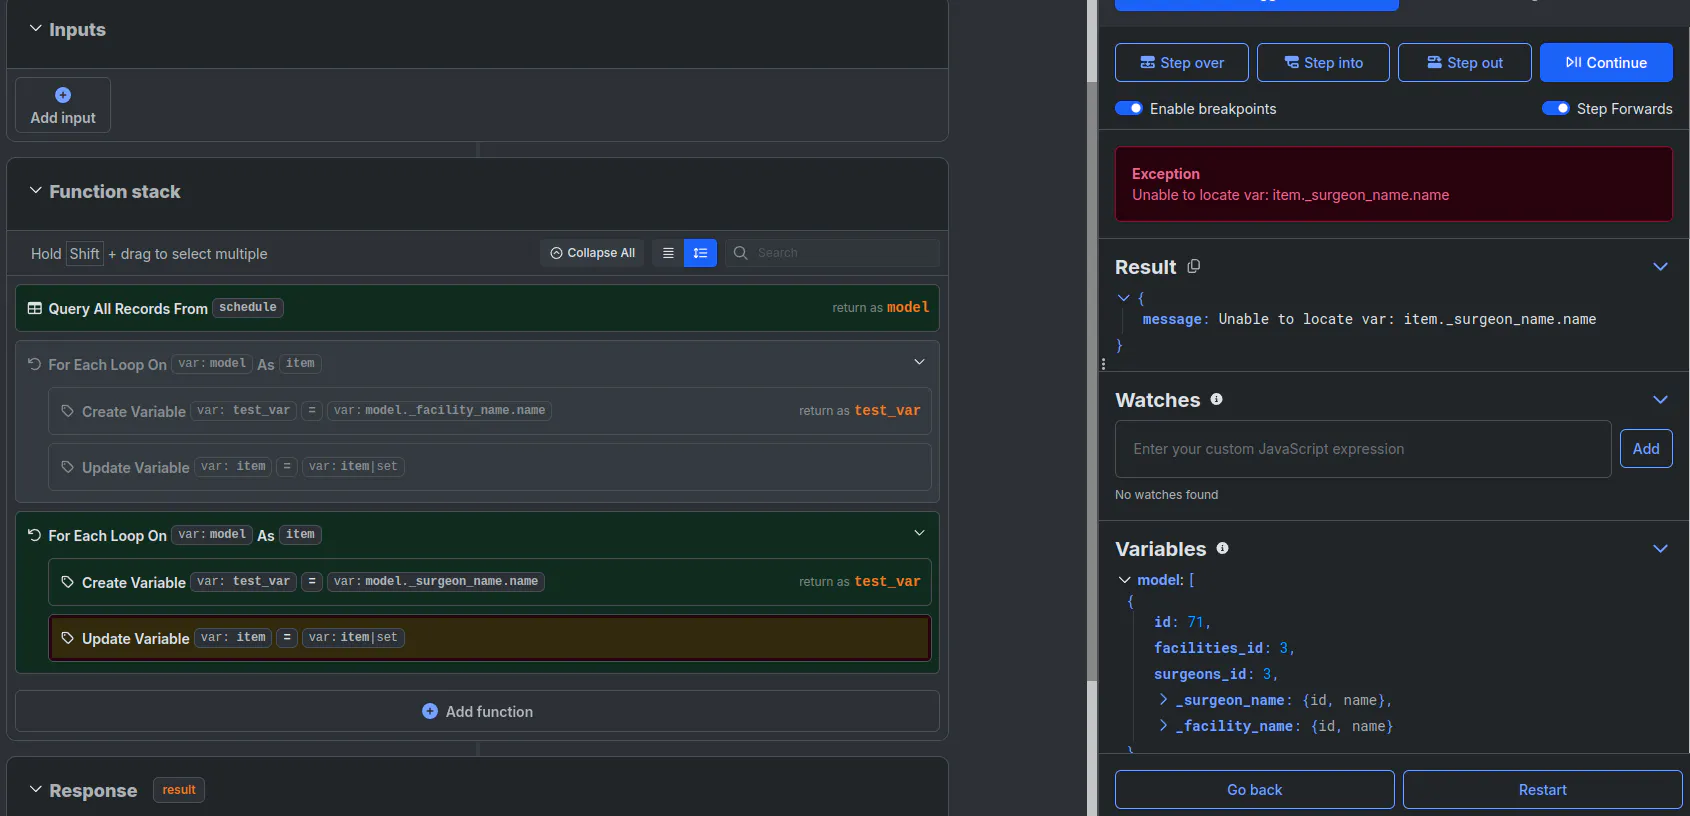Image resolution: width=1690 pixels, height=816 pixels.
Task: Collapse the Inputs section
Action: pyautogui.click(x=36, y=29)
